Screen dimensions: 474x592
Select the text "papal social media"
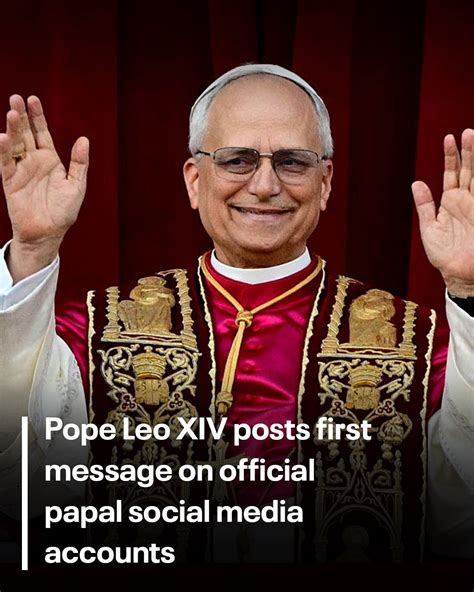[x=174, y=513]
